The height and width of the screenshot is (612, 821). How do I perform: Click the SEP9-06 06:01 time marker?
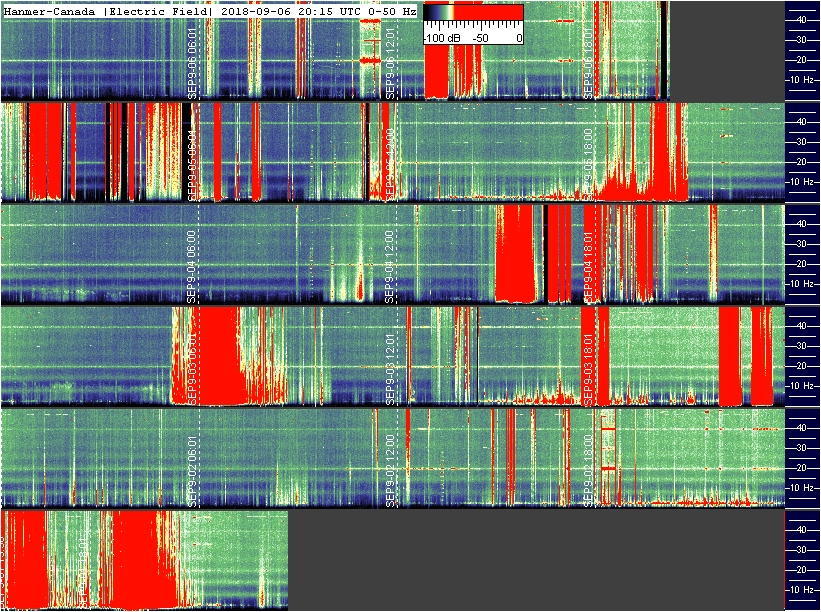192,64
